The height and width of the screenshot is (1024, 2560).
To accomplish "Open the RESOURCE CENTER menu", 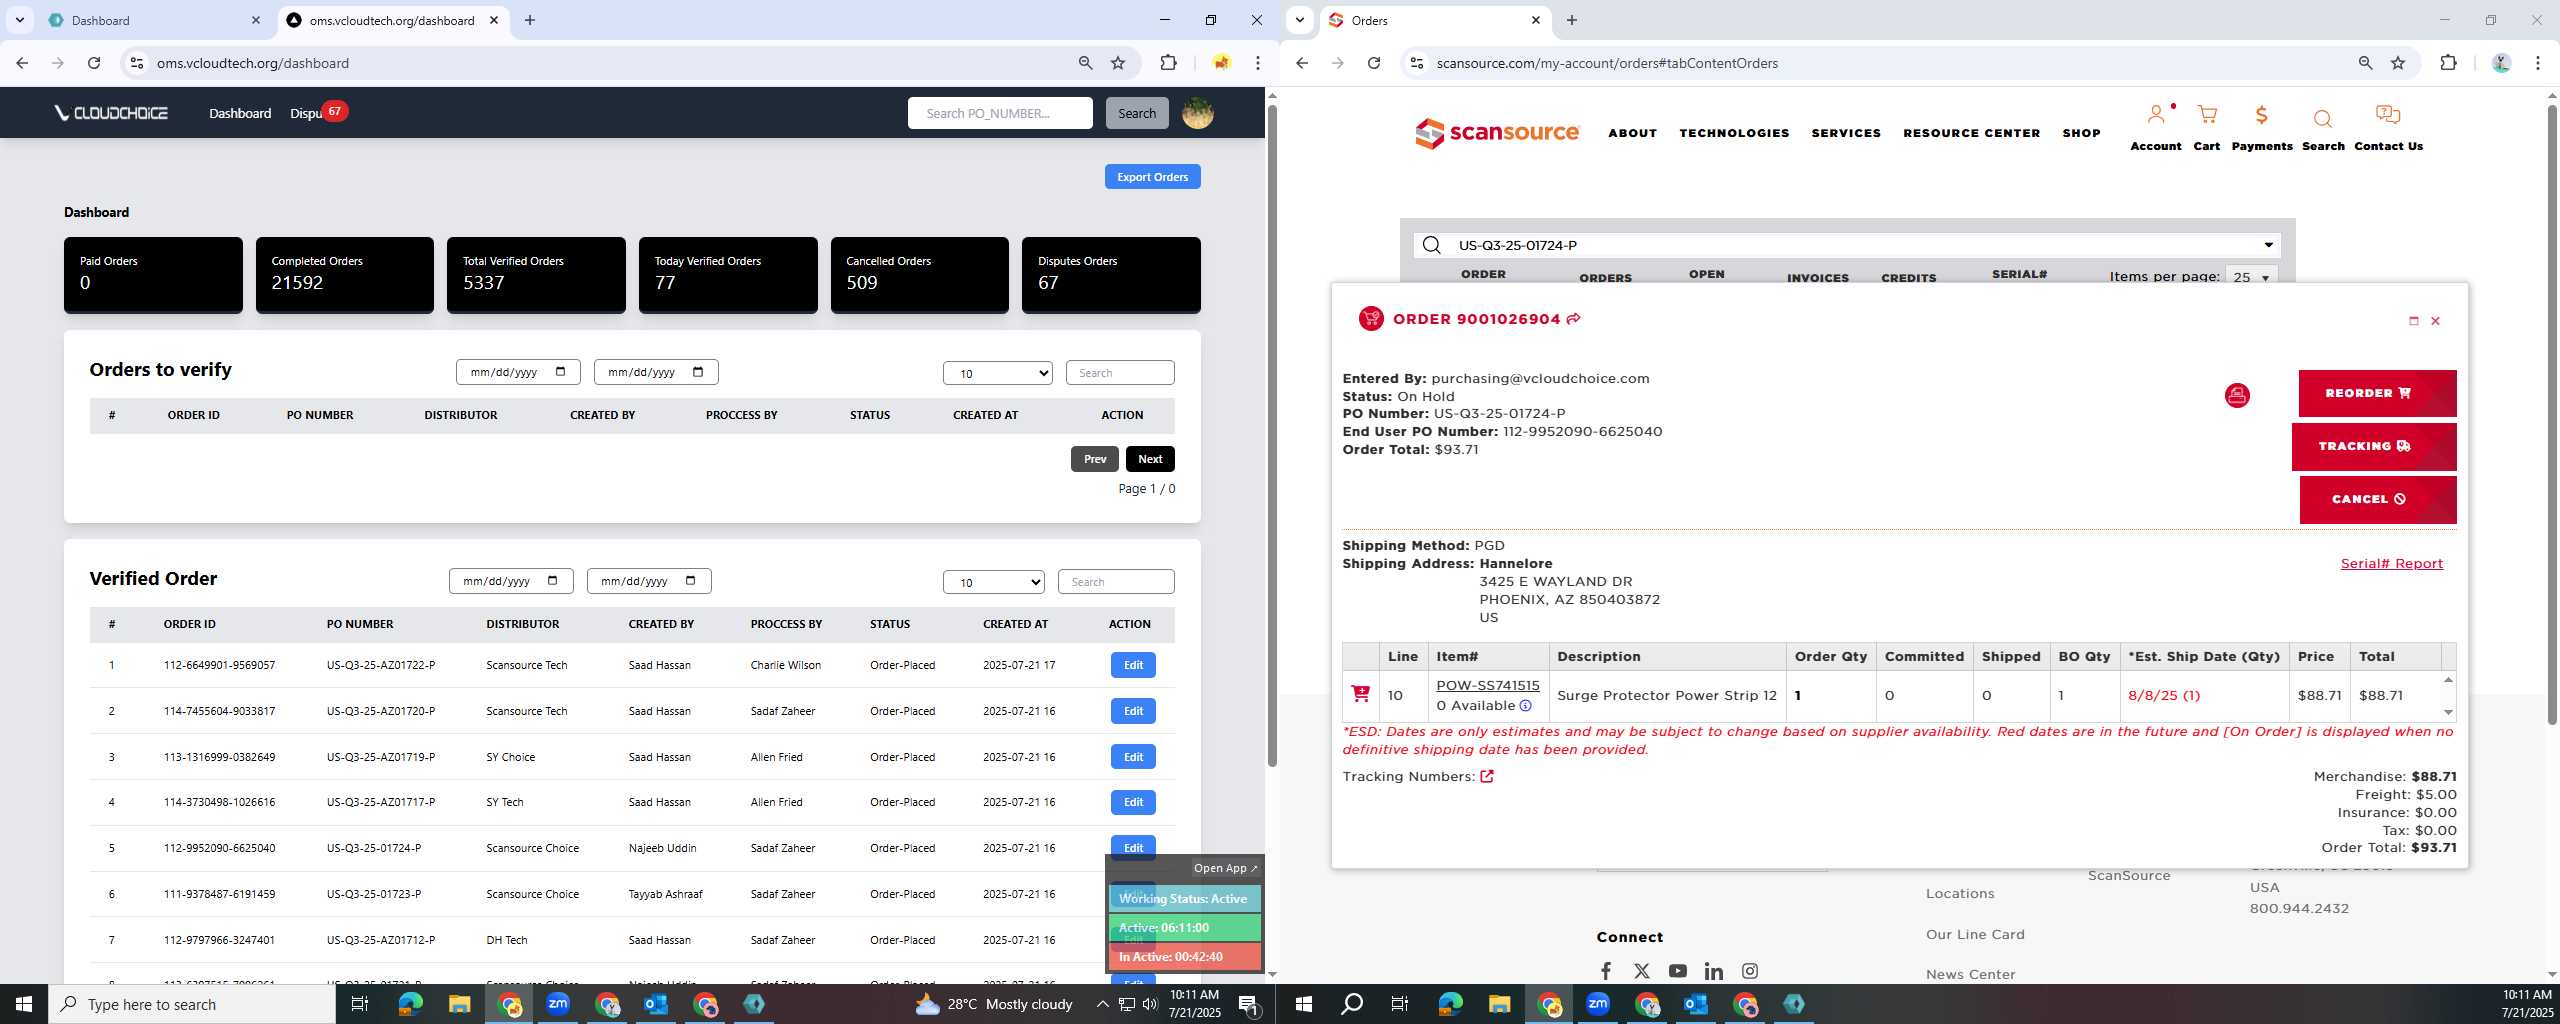I will coord(1971,133).
